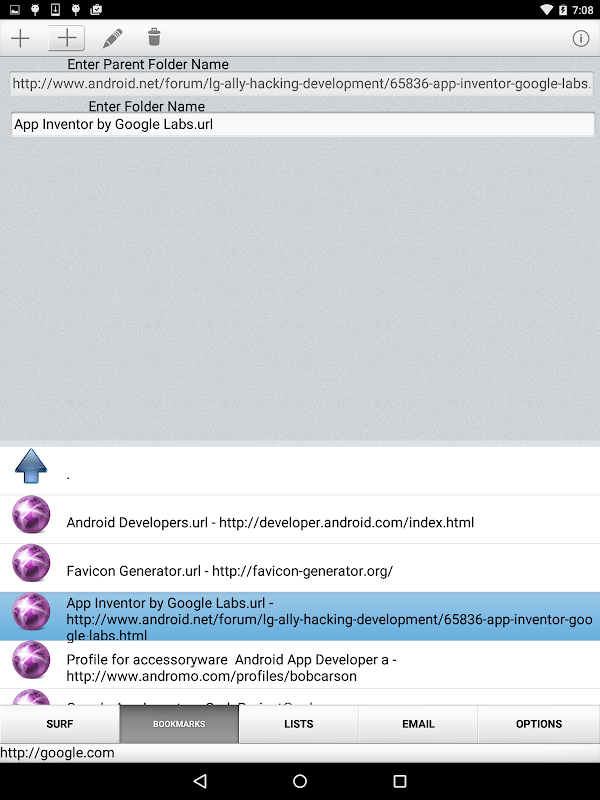The height and width of the screenshot is (800, 600).
Task: Click the Enter Parent Folder Name label
Action: [x=148, y=64]
